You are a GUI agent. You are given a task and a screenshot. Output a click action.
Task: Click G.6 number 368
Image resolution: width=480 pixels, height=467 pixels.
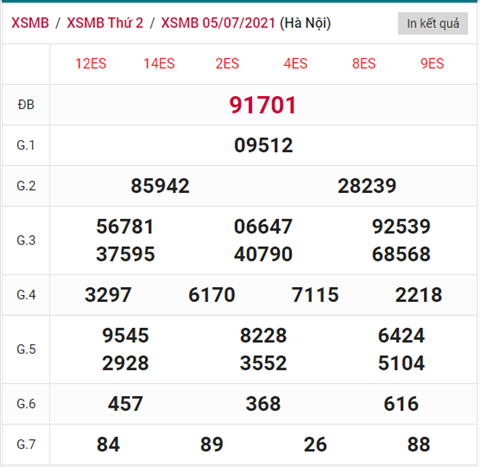[x=263, y=404]
